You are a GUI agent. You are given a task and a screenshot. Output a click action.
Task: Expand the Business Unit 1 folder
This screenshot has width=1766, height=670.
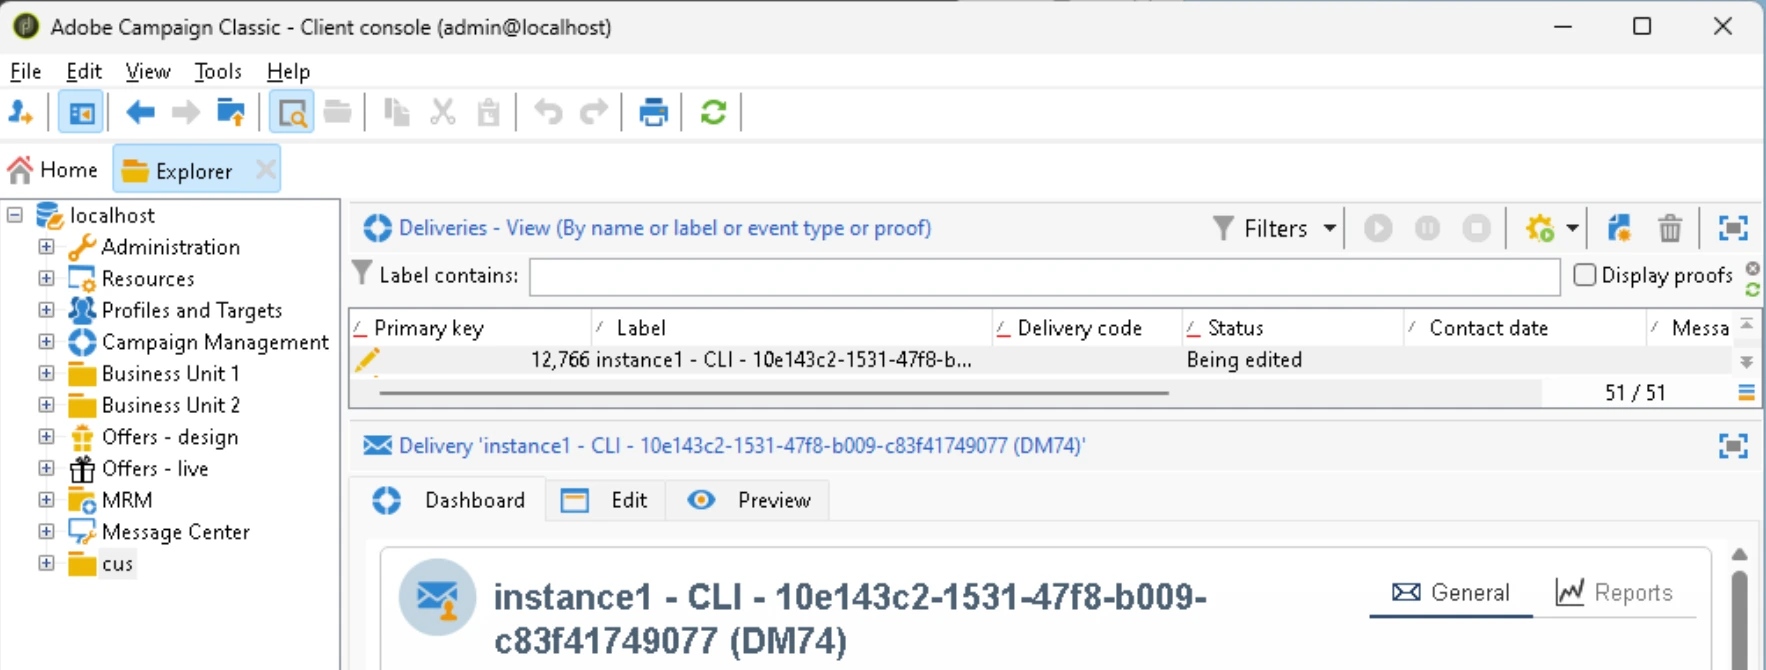pyautogui.click(x=46, y=373)
